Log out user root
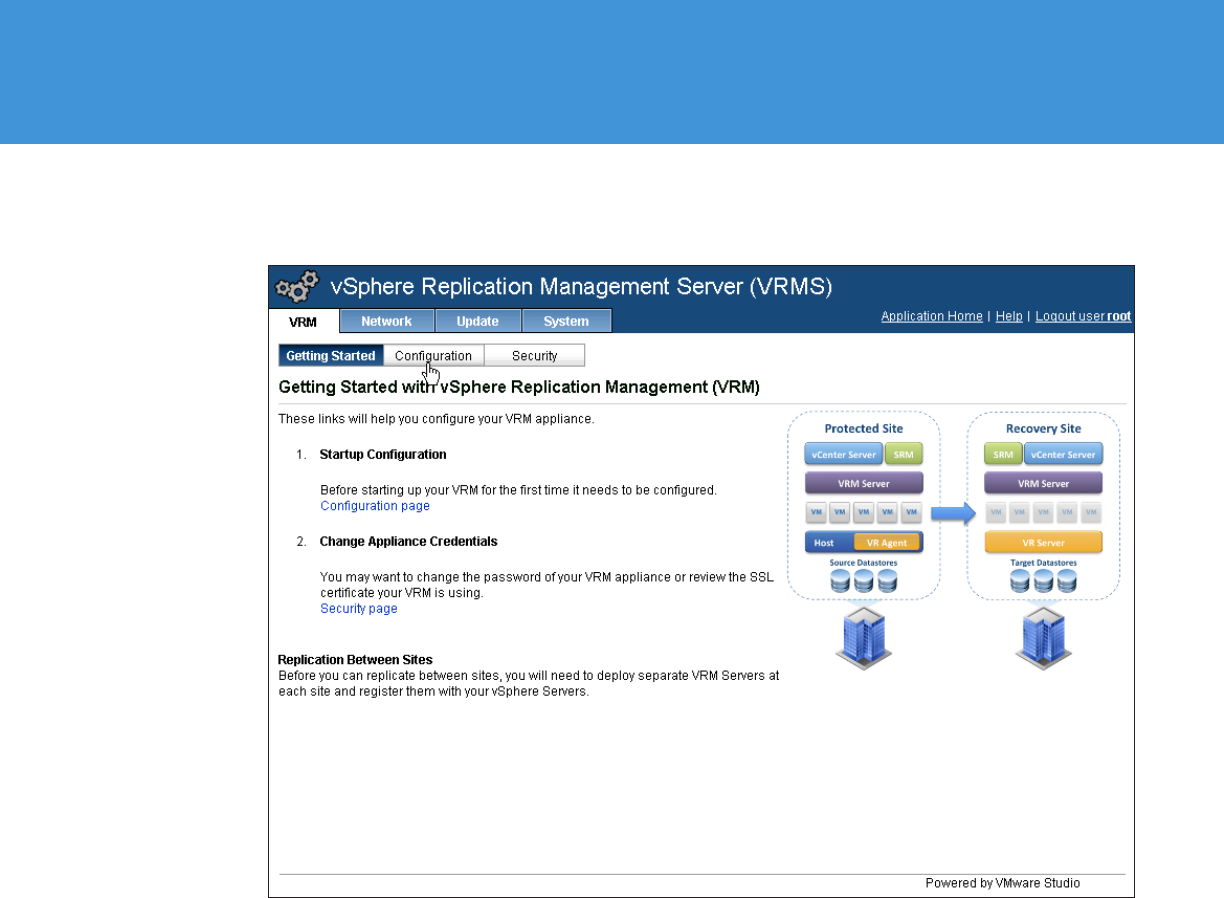Screen dimensions: 1224x898 tap(1083, 316)
